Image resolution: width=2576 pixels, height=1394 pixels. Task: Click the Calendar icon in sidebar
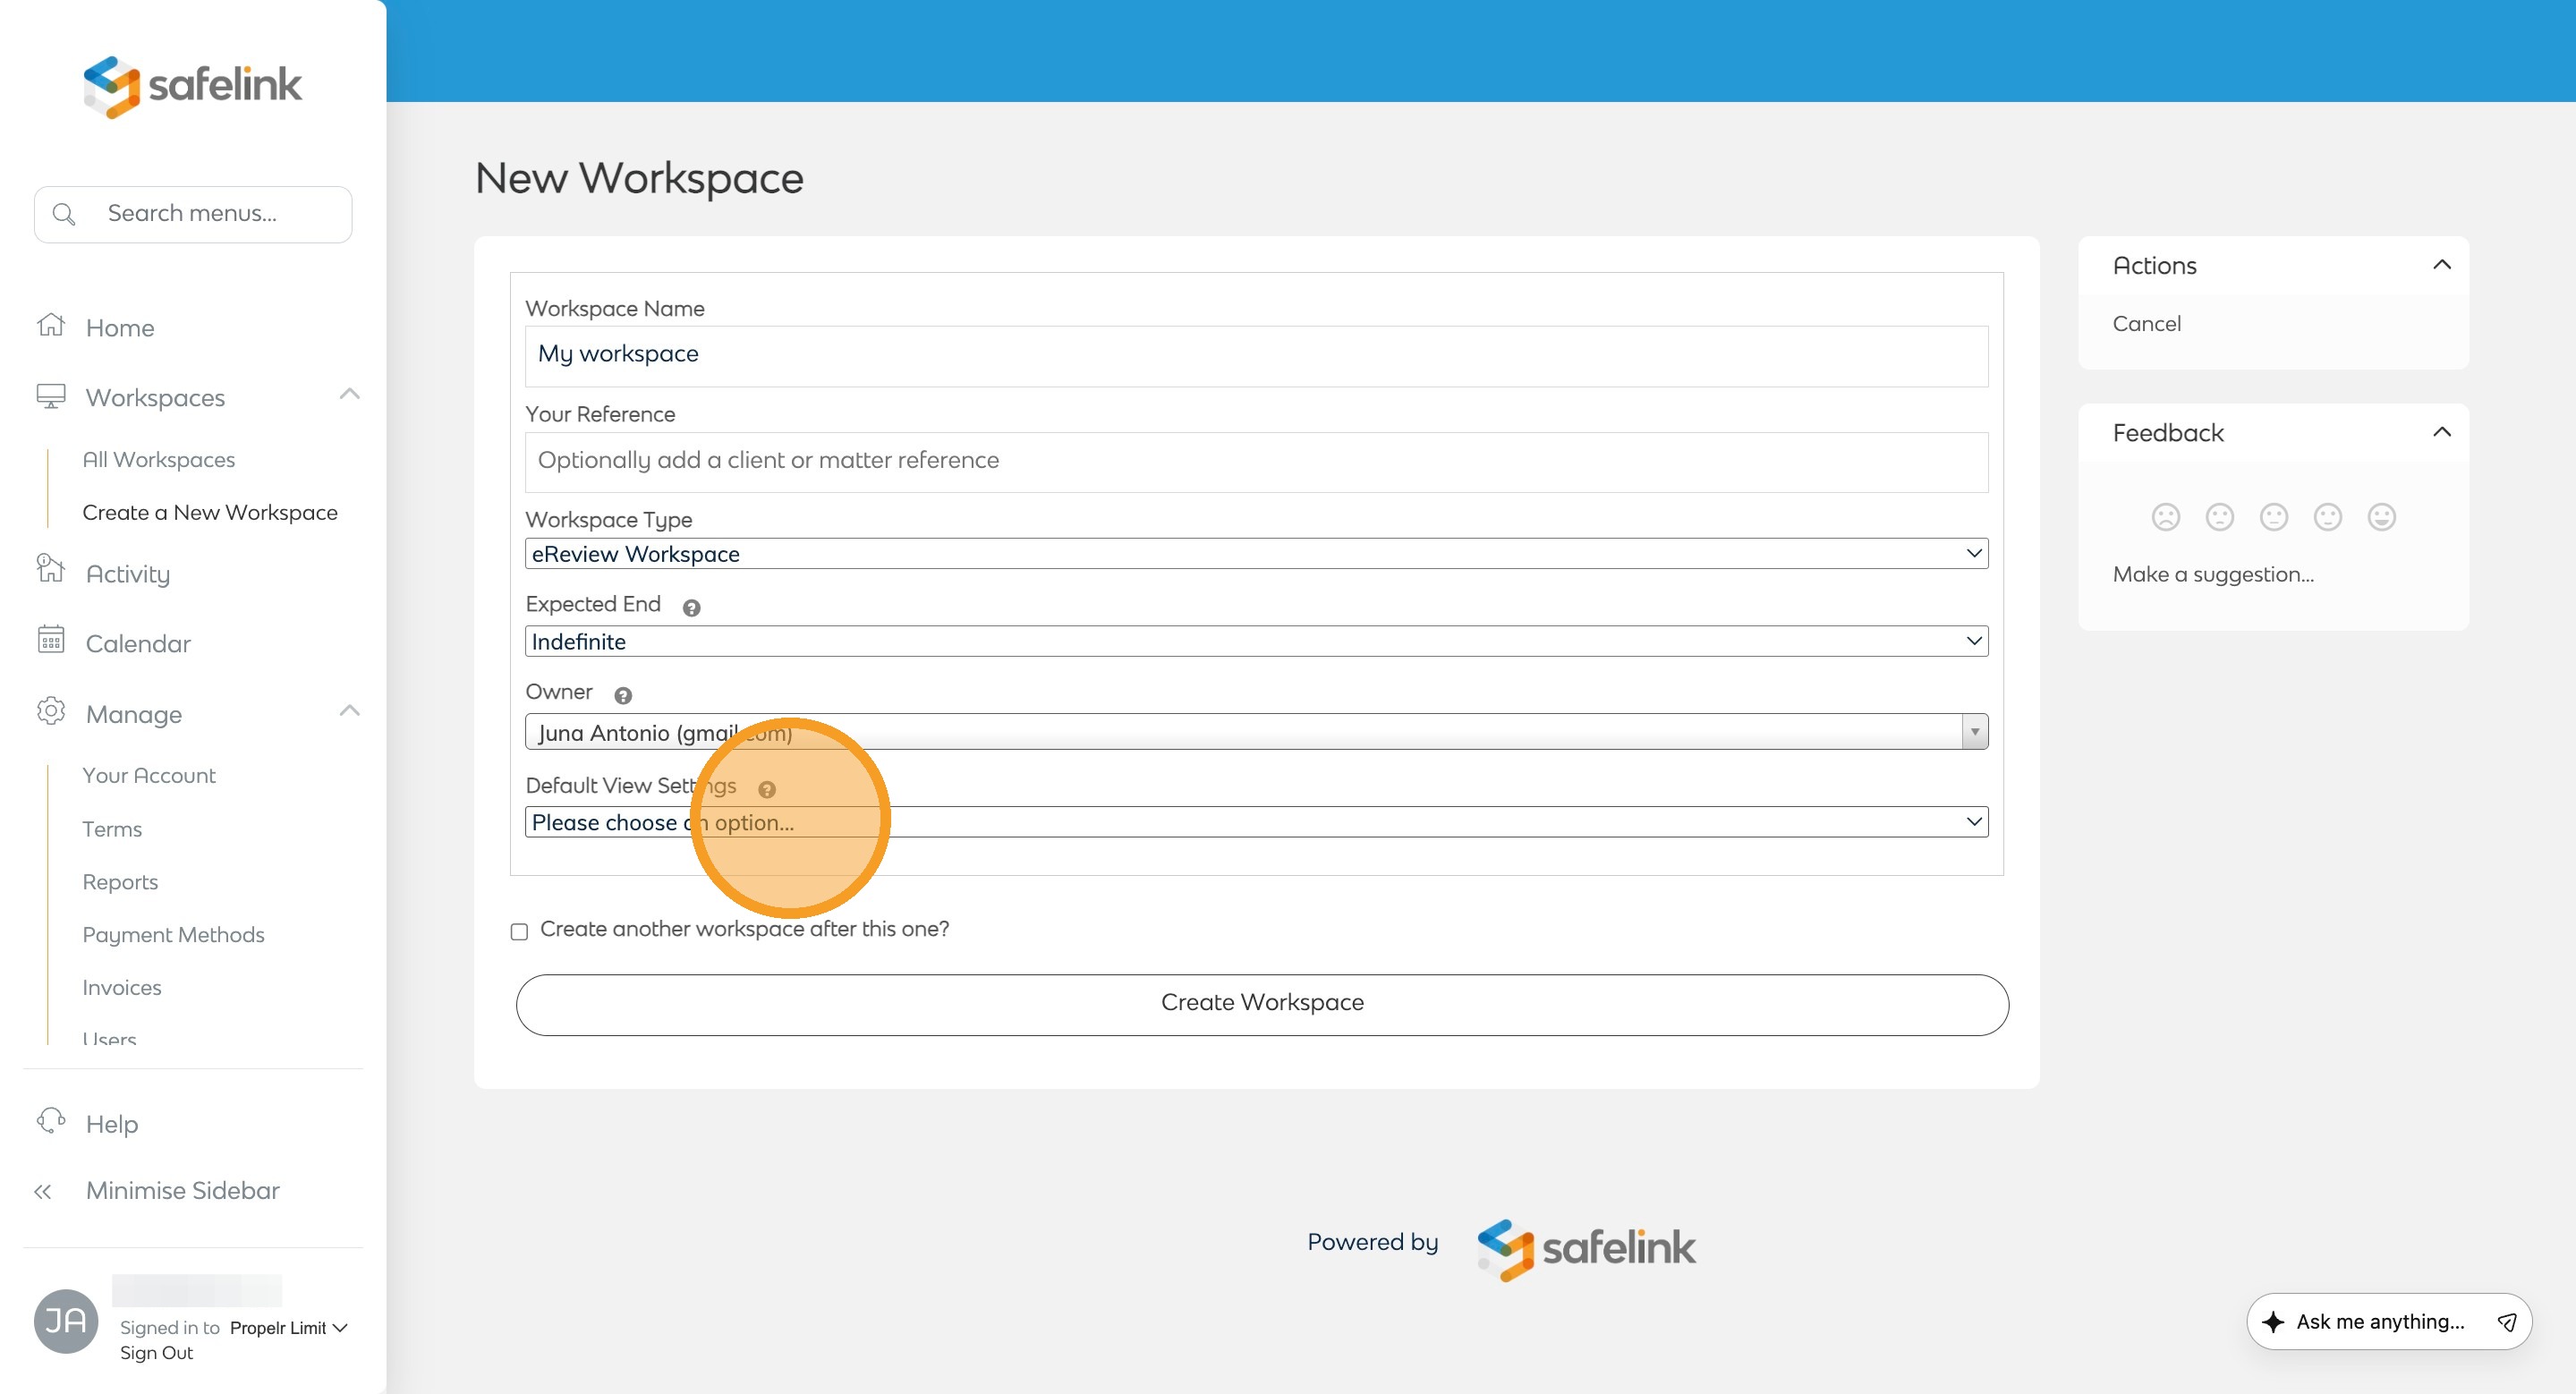(x=51, y=641)
